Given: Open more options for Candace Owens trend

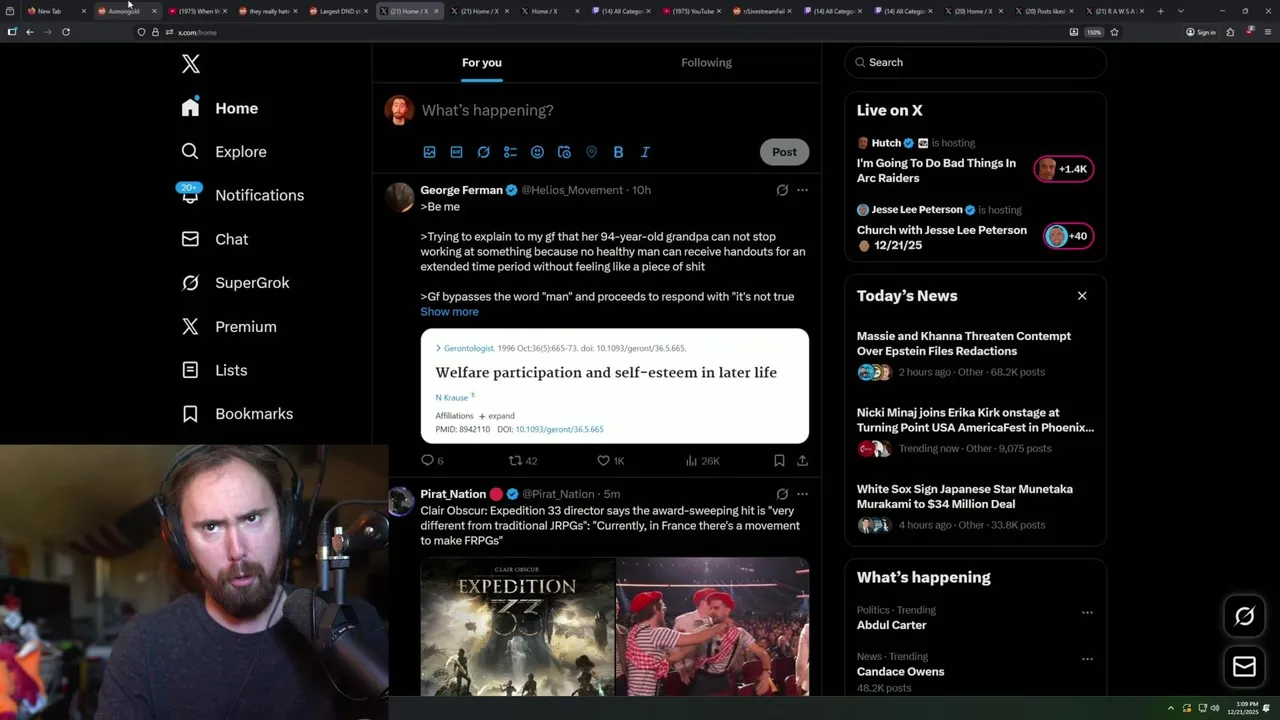Looking at the screenshot, I should tap(1087, 659).
